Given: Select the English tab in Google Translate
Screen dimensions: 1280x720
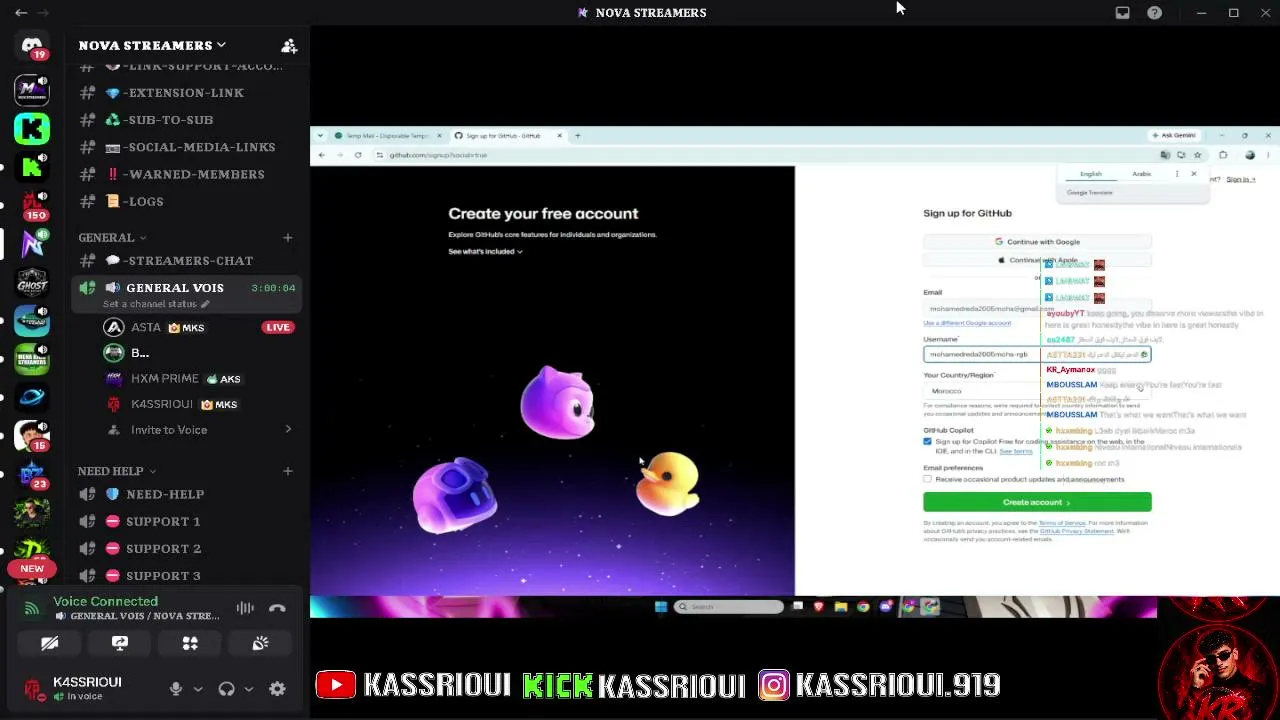Looking at the screenshot, I should tap(1090, 174).
